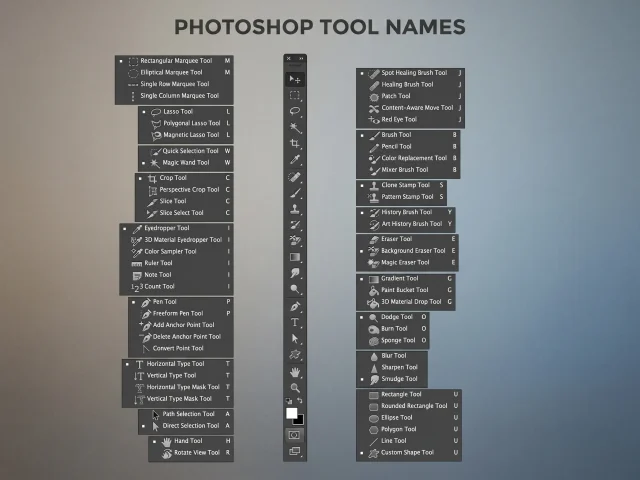Select the Eraser icon in the toolbar
Screen dimensions: 640x480
tap(295, 241)
